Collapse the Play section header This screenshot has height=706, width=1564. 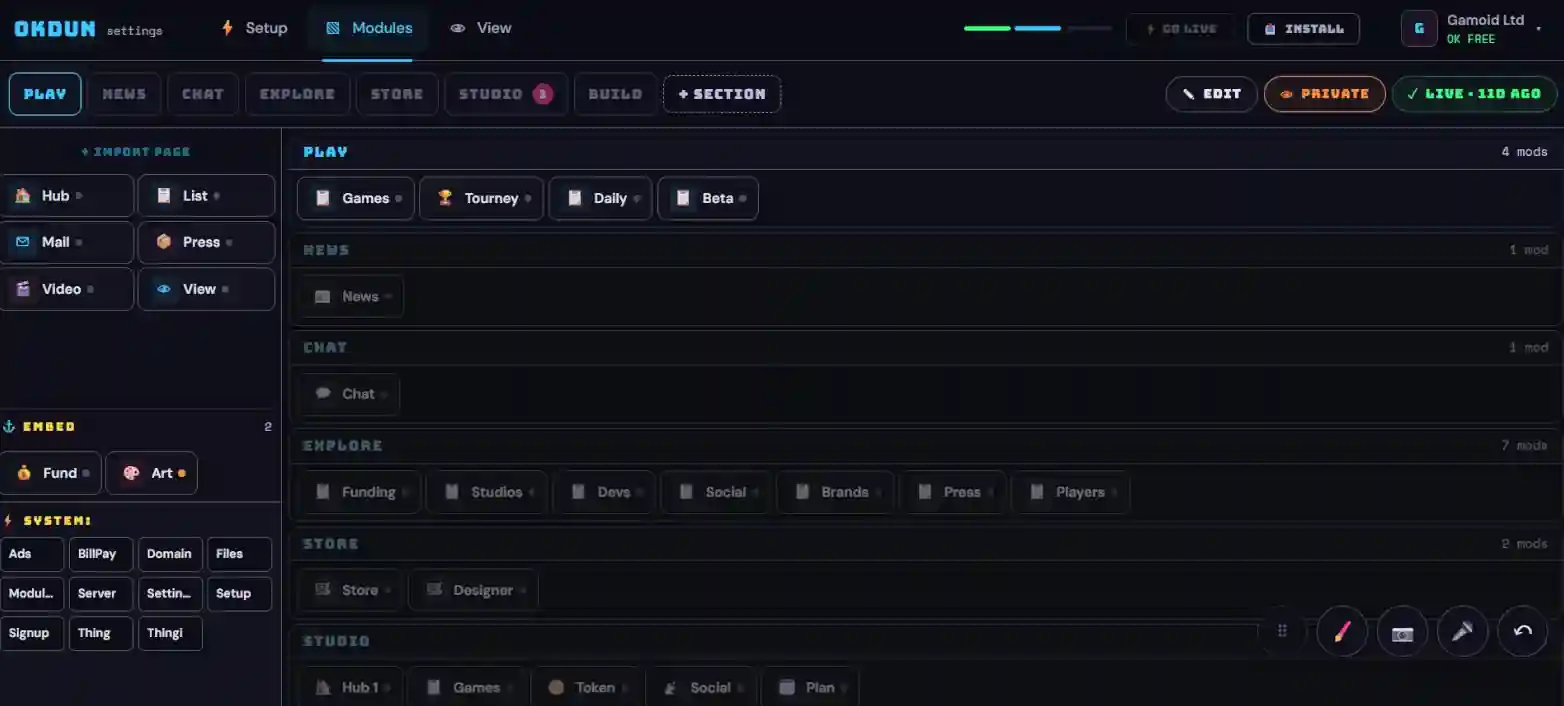click(x=925, y=152)
